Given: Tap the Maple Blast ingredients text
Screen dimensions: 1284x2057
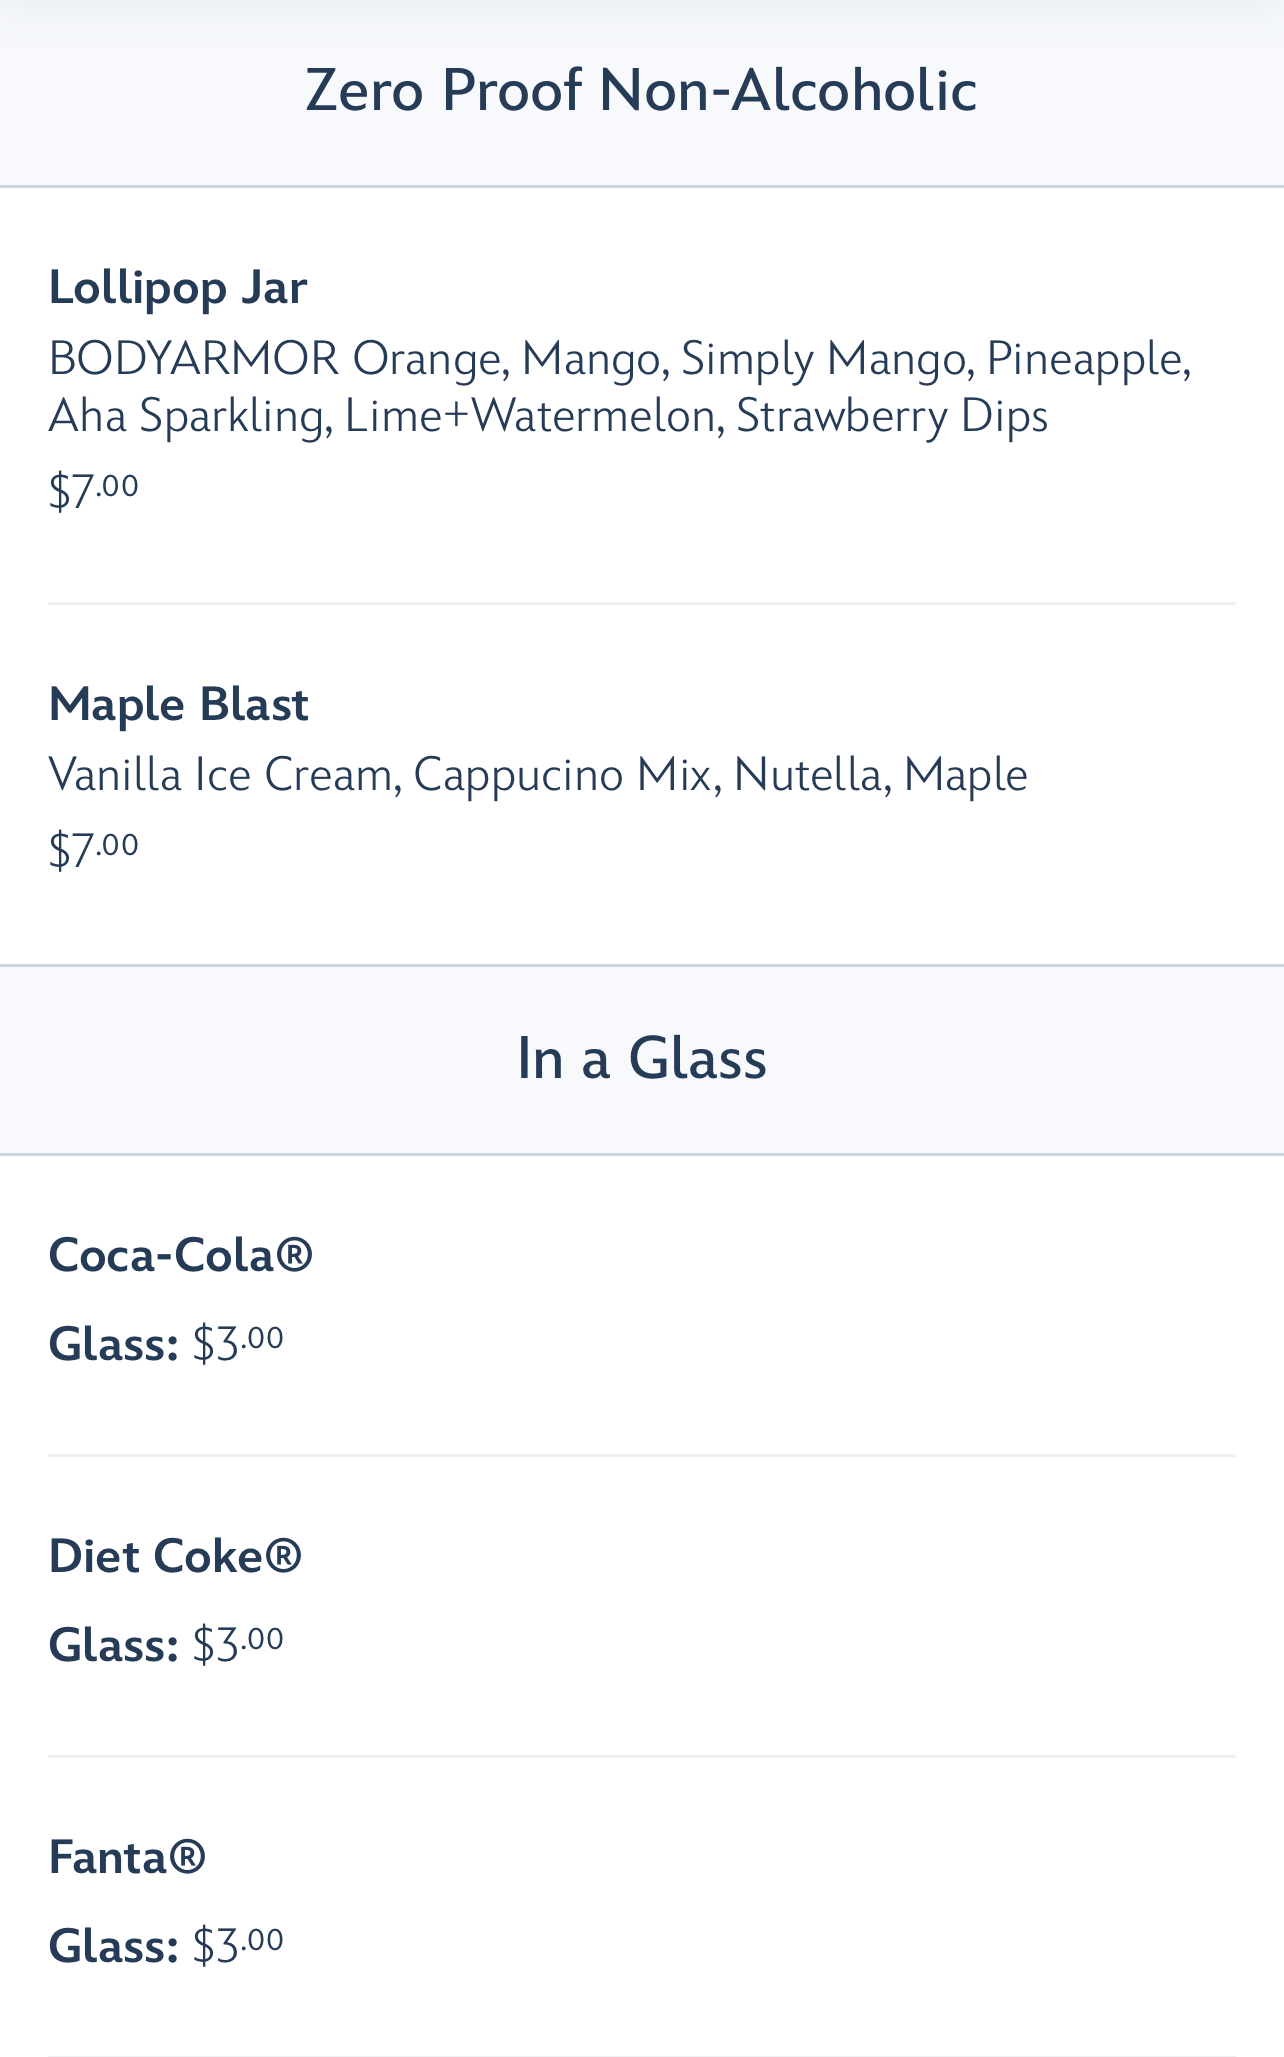Looking at the screenshot, I should [x=538, y=775].
